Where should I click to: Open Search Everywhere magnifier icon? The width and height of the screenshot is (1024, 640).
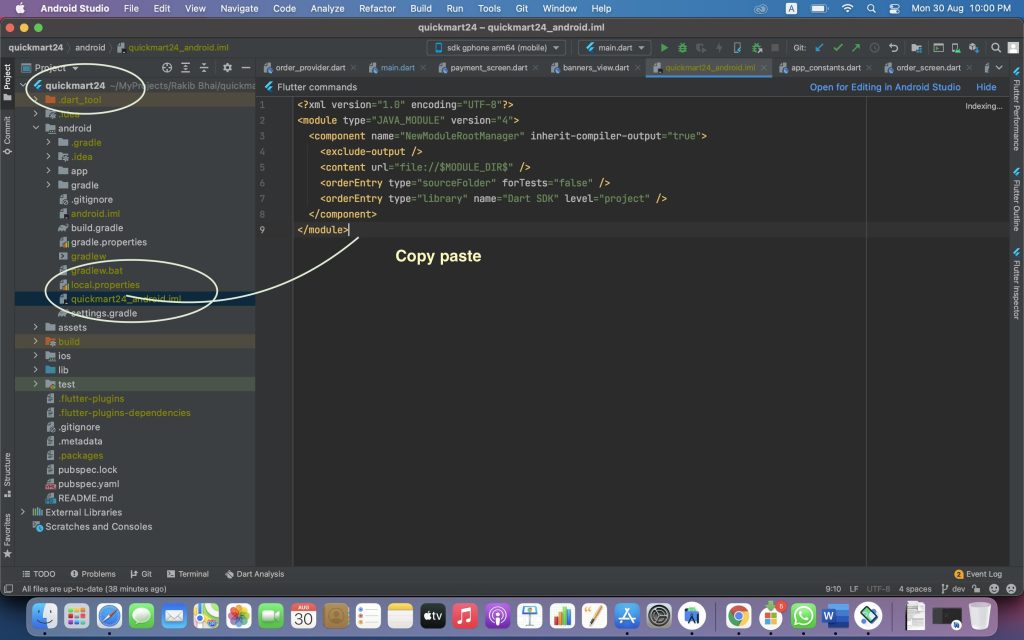click(x=997, y=47)
